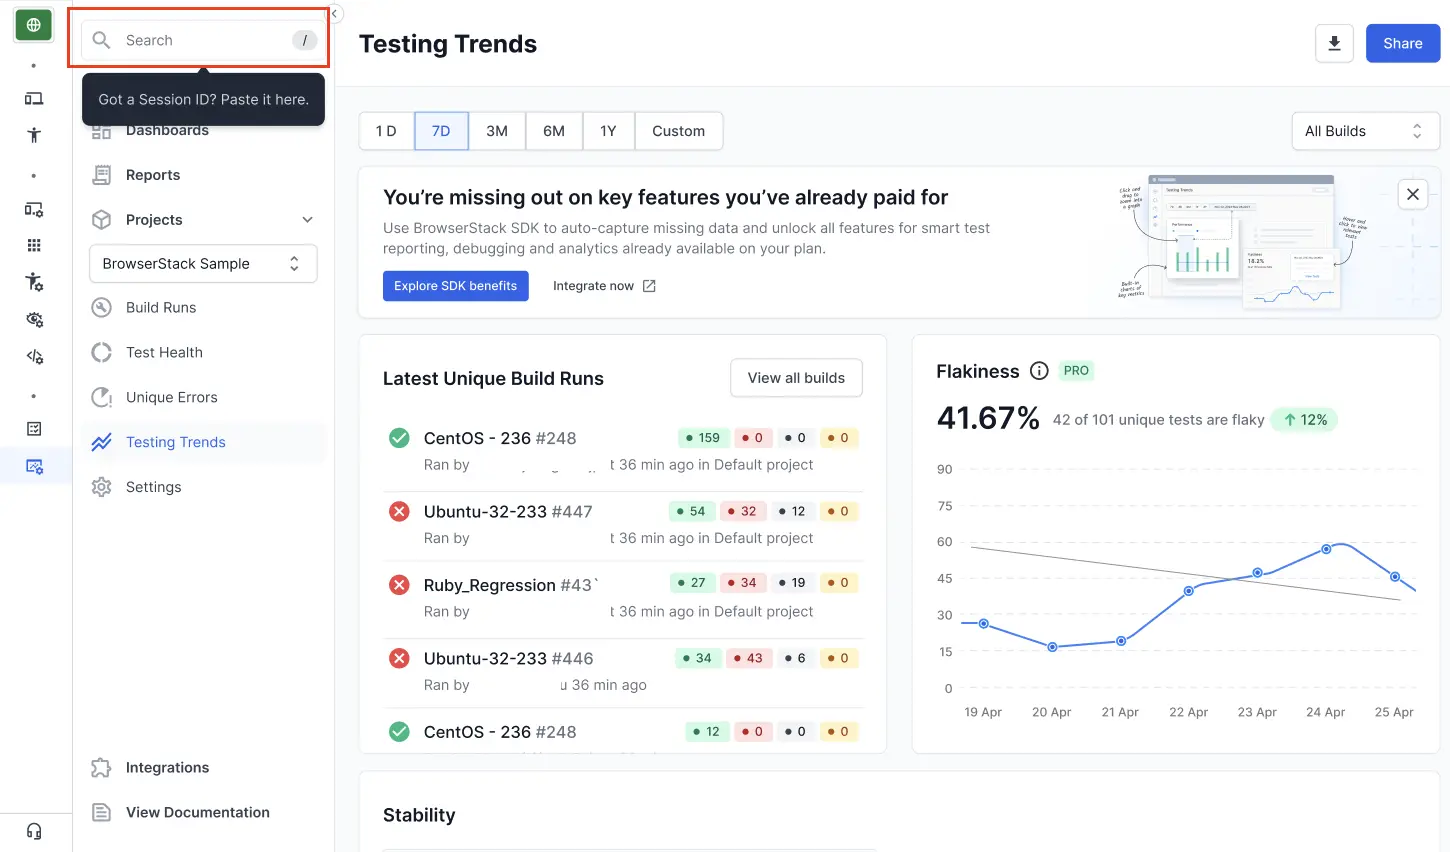Switch to the 1Y time range
Viewport: 1450px width, 852px height.
(x=608, y=130)
